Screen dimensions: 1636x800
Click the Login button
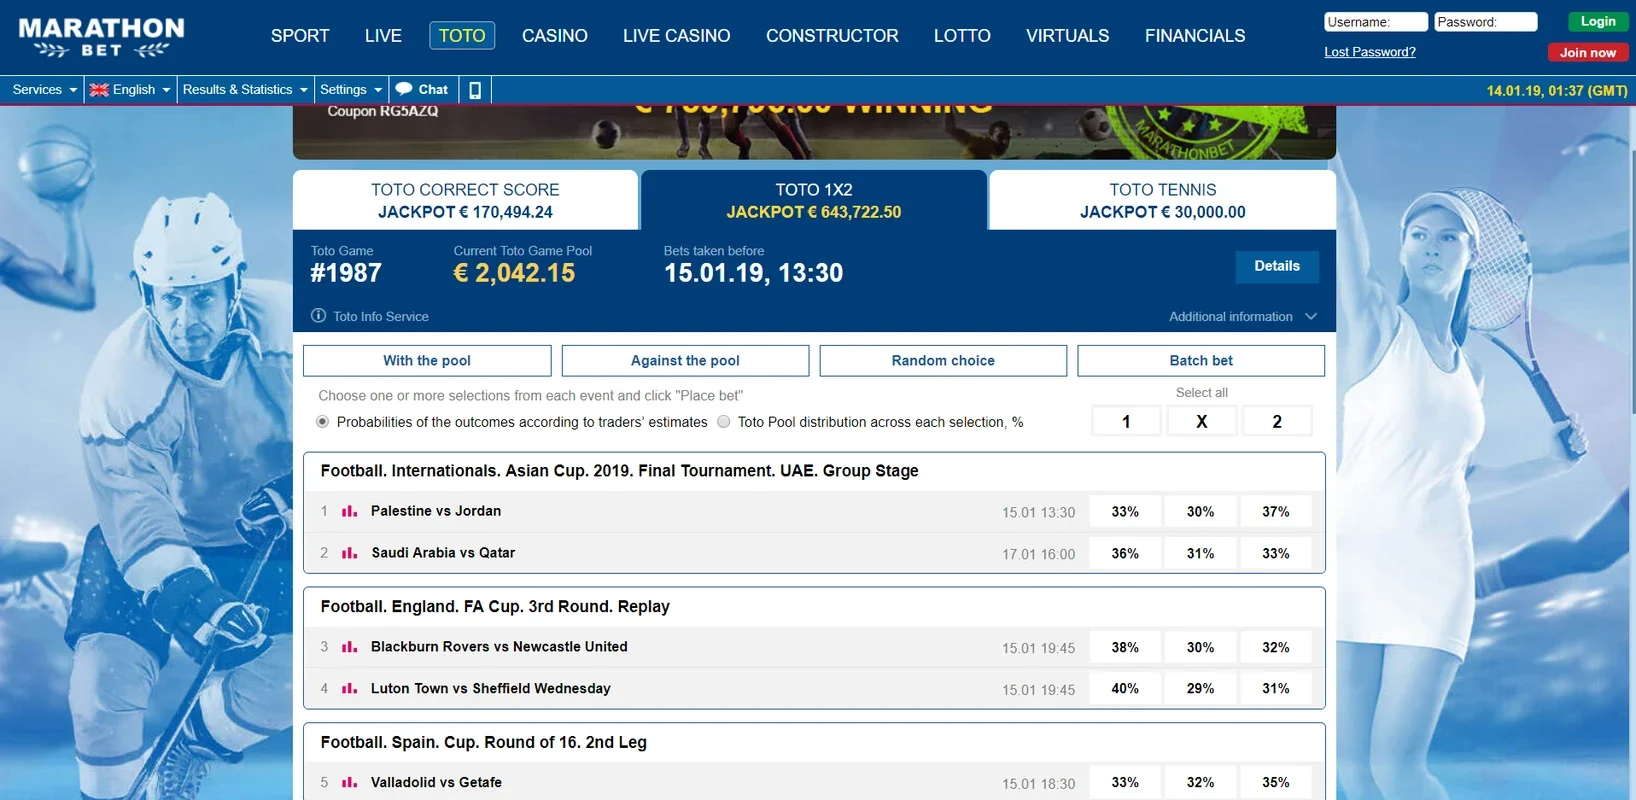click(x=1598, y=22)
